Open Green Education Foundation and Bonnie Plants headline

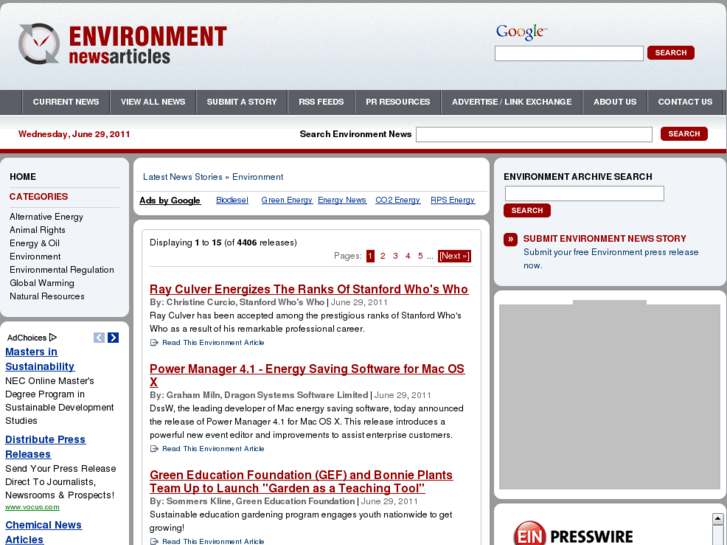coord(301,482)
